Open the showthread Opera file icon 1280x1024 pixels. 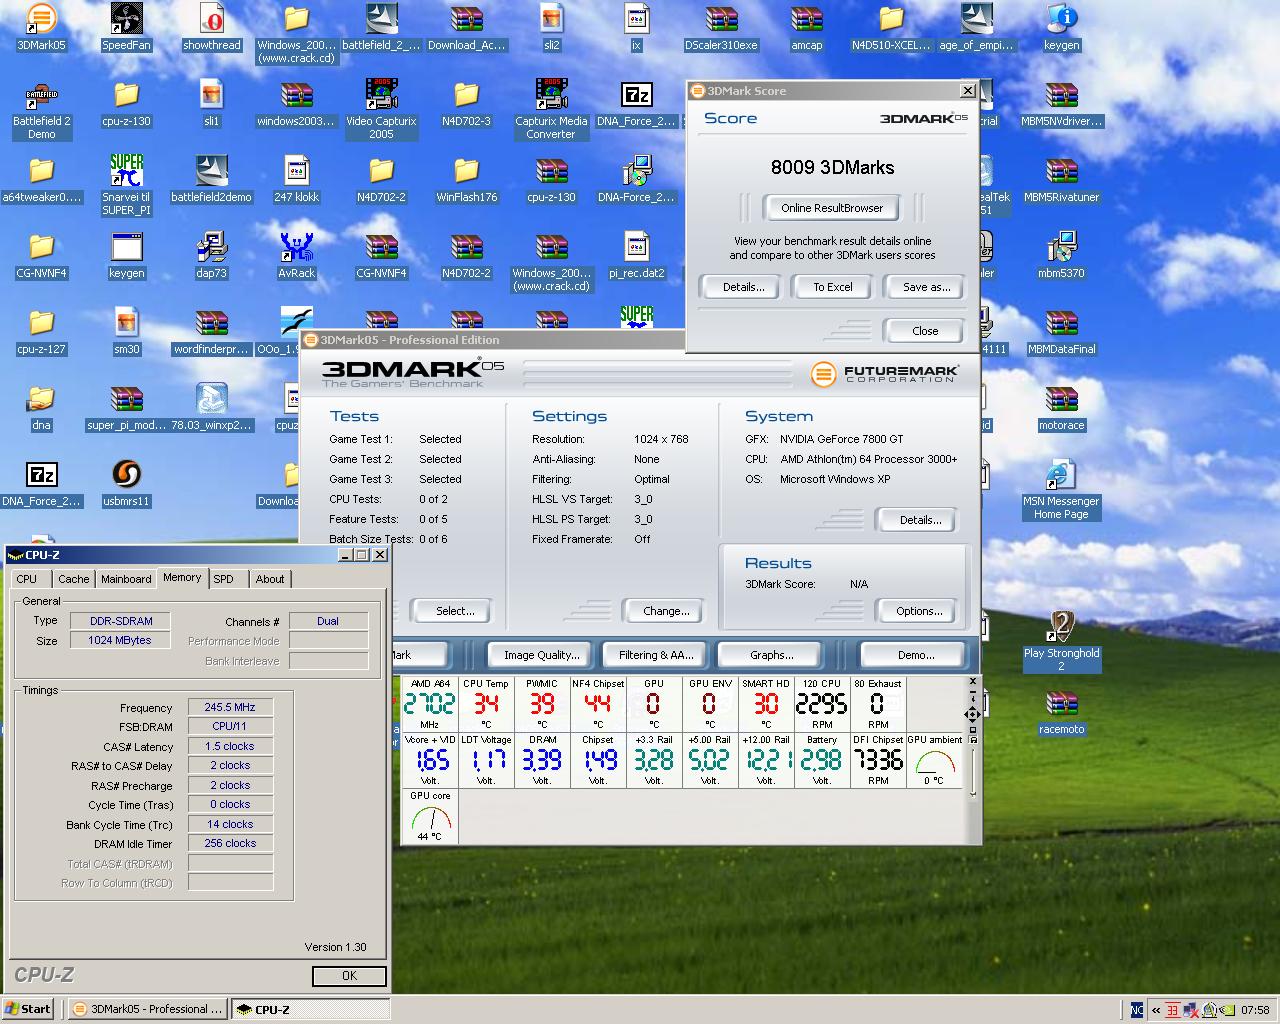(x=211, y=27)
